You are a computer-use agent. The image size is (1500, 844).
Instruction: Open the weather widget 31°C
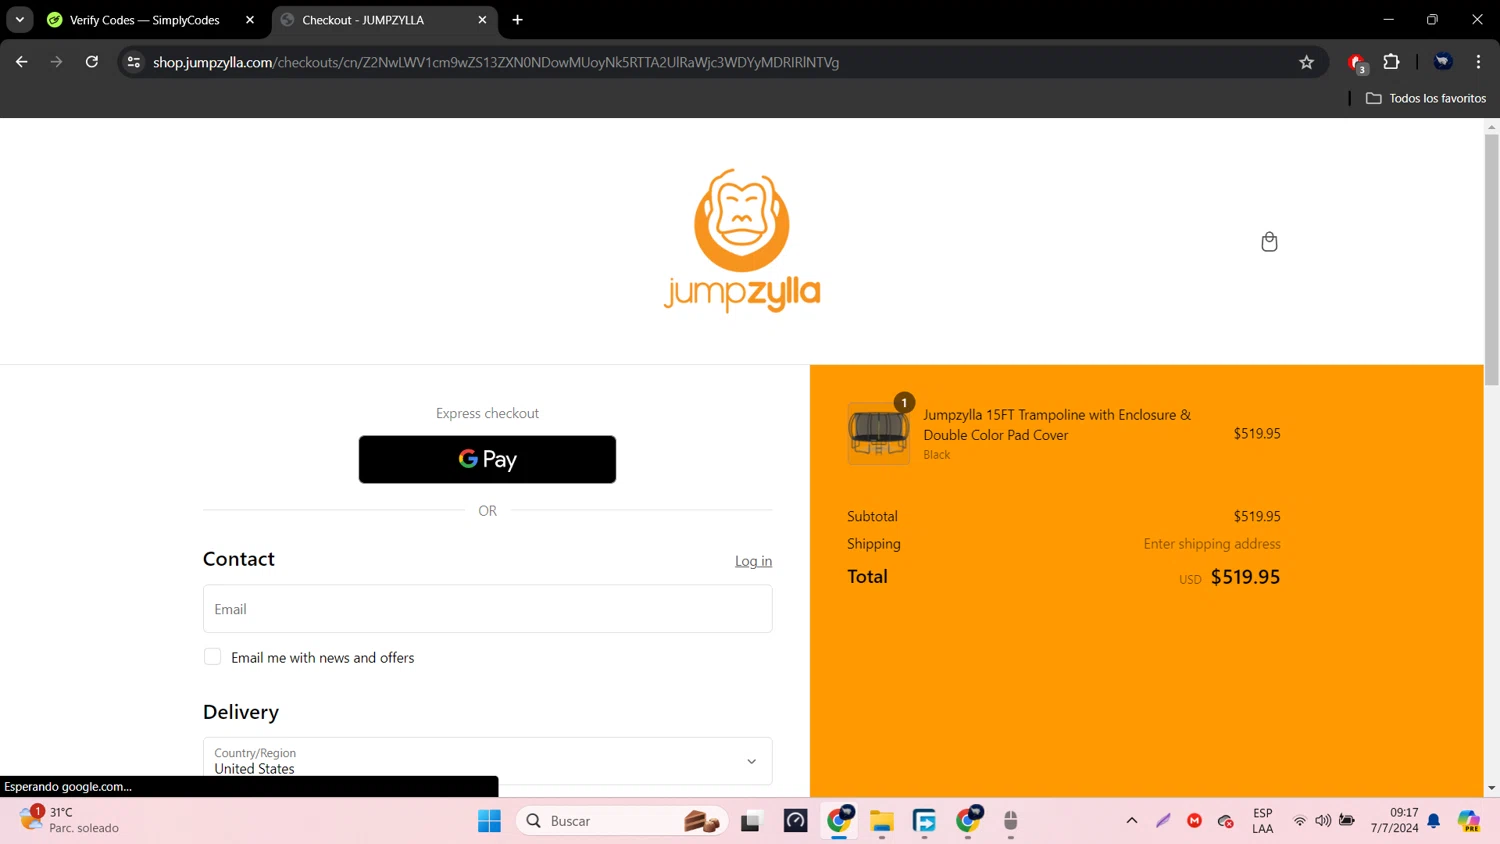click(68, 820)
